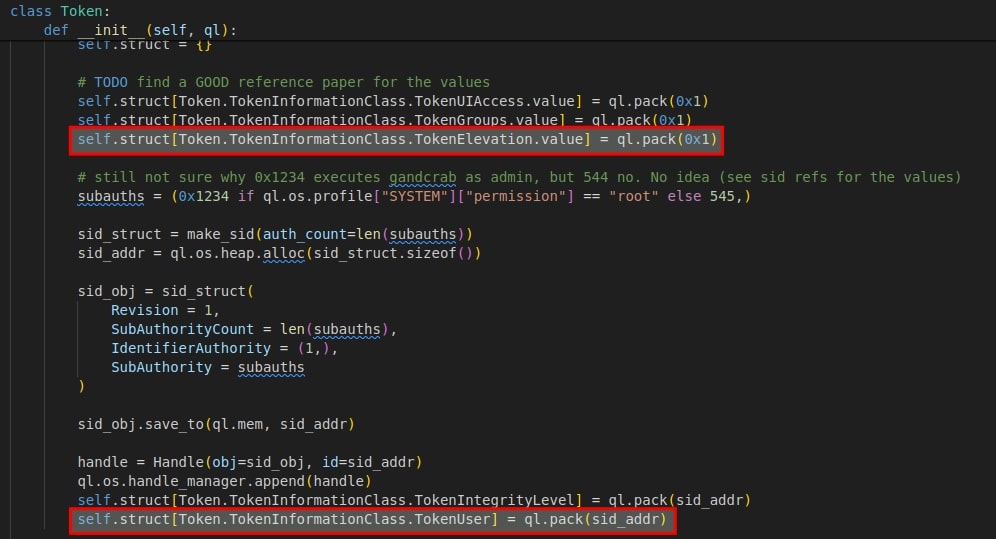Viewport: 996px width, 539px height.
Task: Click the 'handle = Handle(obj=sid_obj' line
Action: point(250,462)
